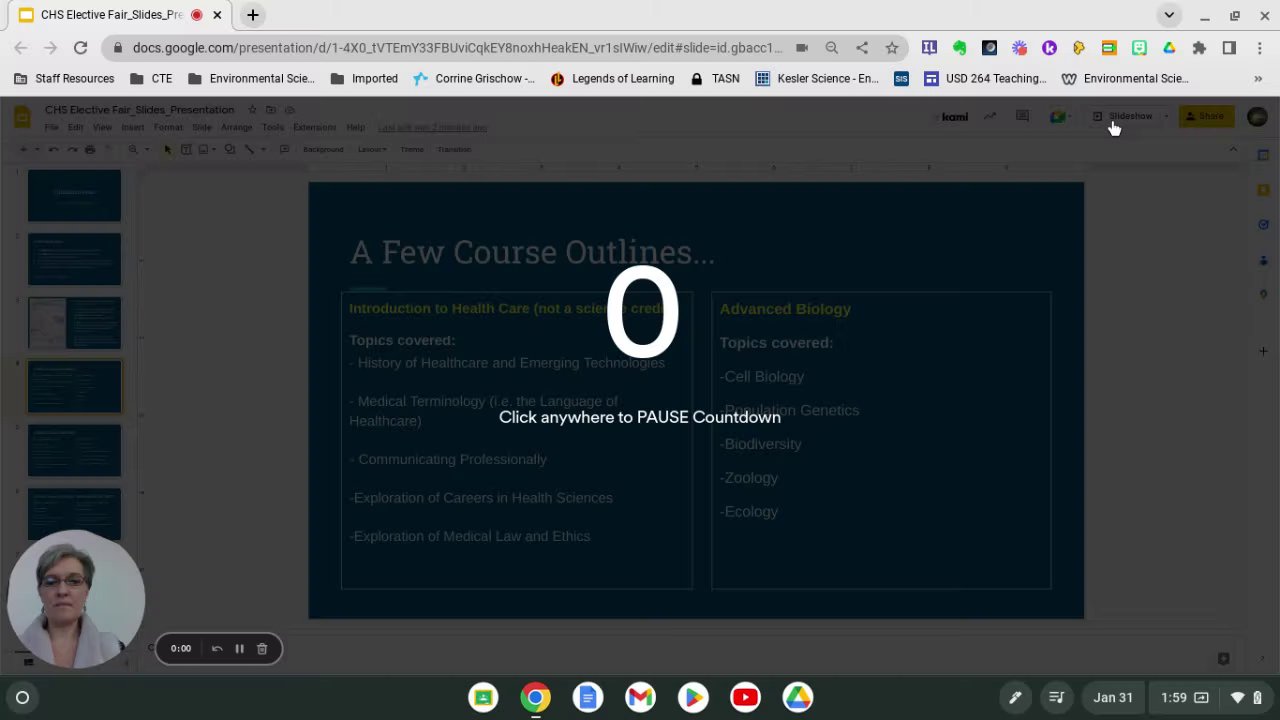Viewport: 1280px width, 720px height.
Task: Open the Edit menu
Action: pyautogui.click(x=75, y=127)
